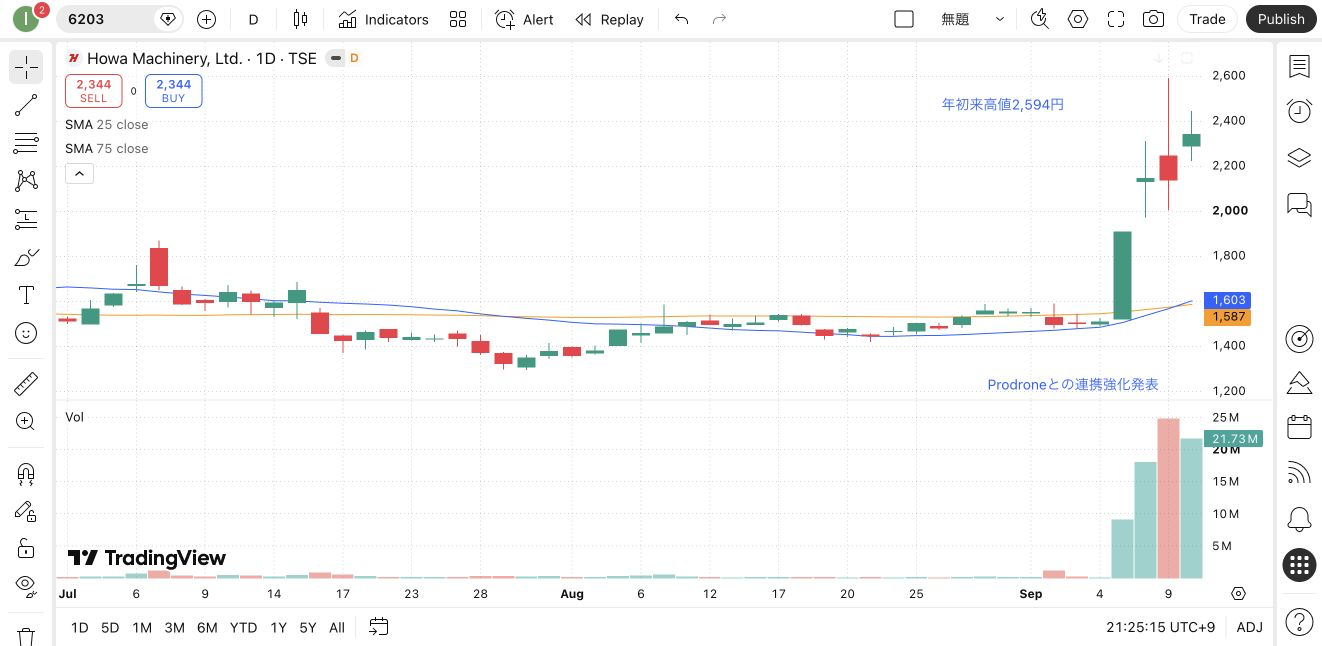Select the ruler measure tool
This screenshot has height=646, width=1322.
click(x=26, y=383)
